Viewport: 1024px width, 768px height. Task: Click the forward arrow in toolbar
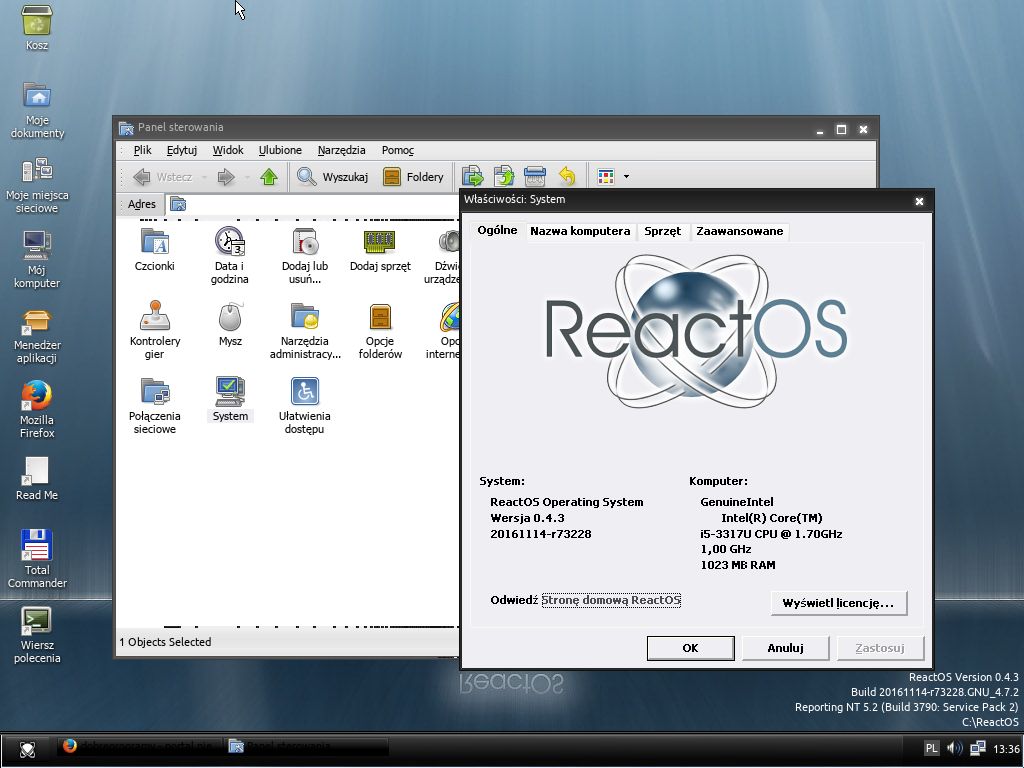click(226, 177)
